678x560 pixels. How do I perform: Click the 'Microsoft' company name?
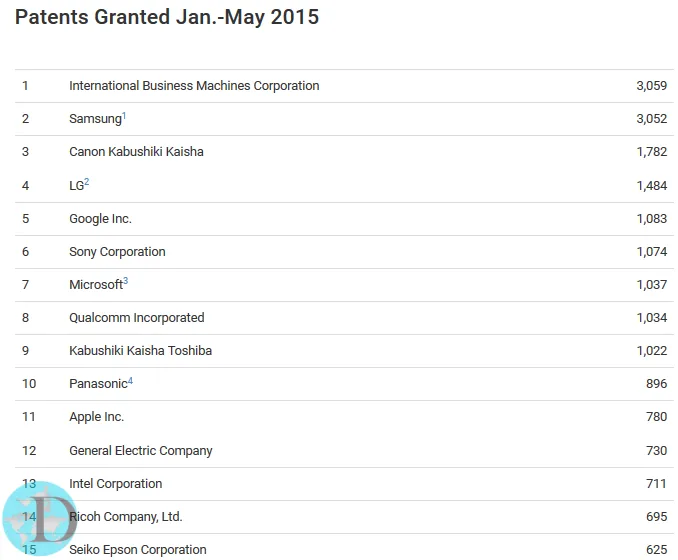point(96,285)
